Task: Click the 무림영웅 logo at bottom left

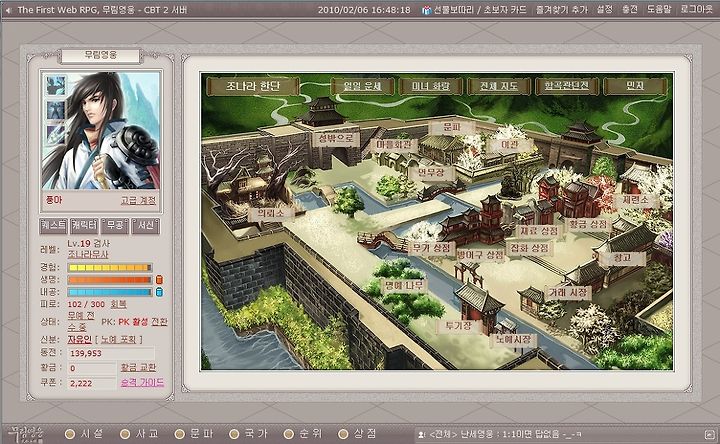Action: (x=27, y=433)
